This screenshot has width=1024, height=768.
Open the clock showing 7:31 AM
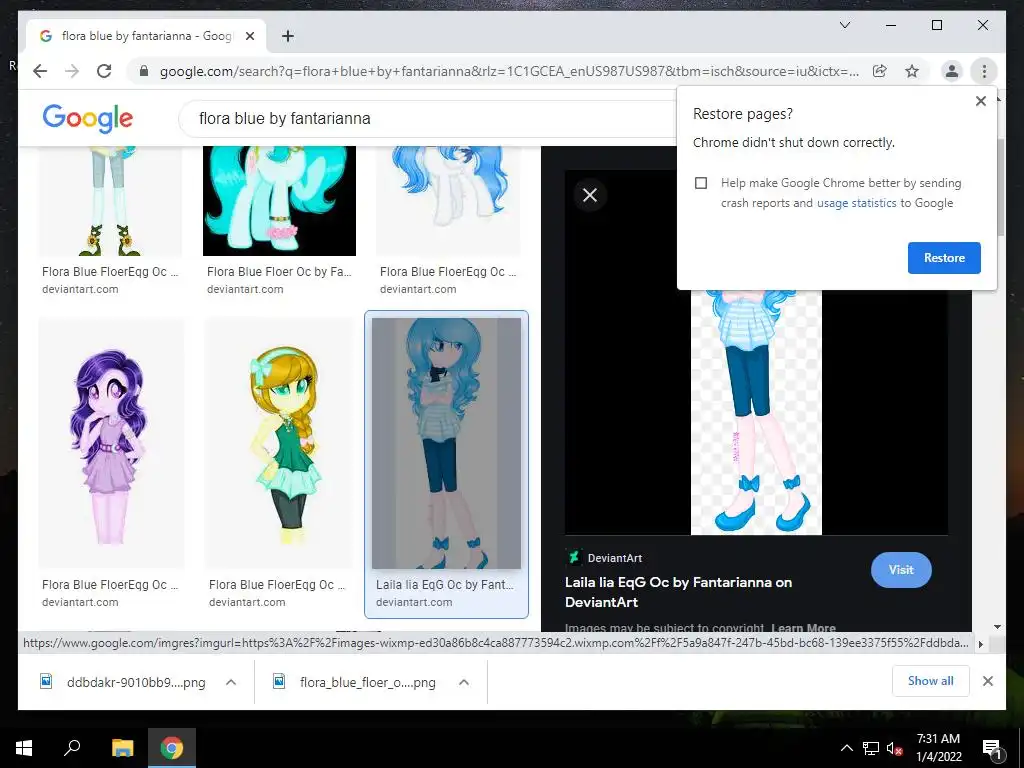938,748
